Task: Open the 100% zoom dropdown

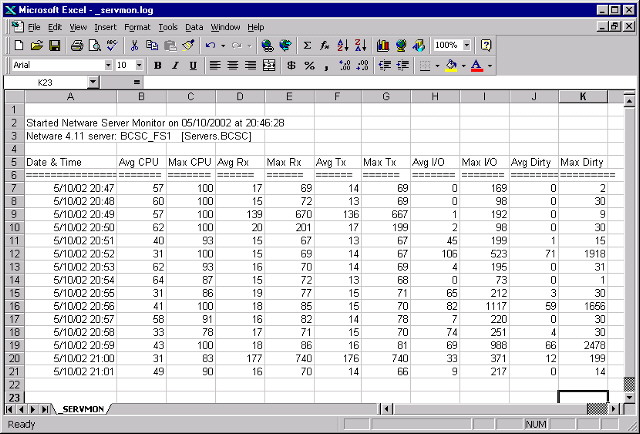Action: [x=467, y=46]
